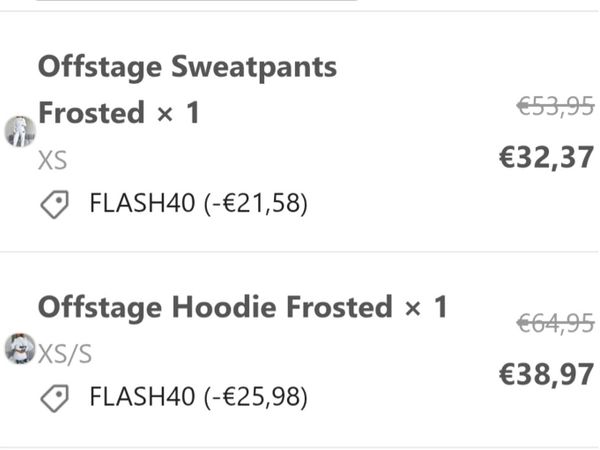Open the Offstage Sweatpants item title
Image resolution: width=600 pixels, height=450 pixels.
point(187,68)
